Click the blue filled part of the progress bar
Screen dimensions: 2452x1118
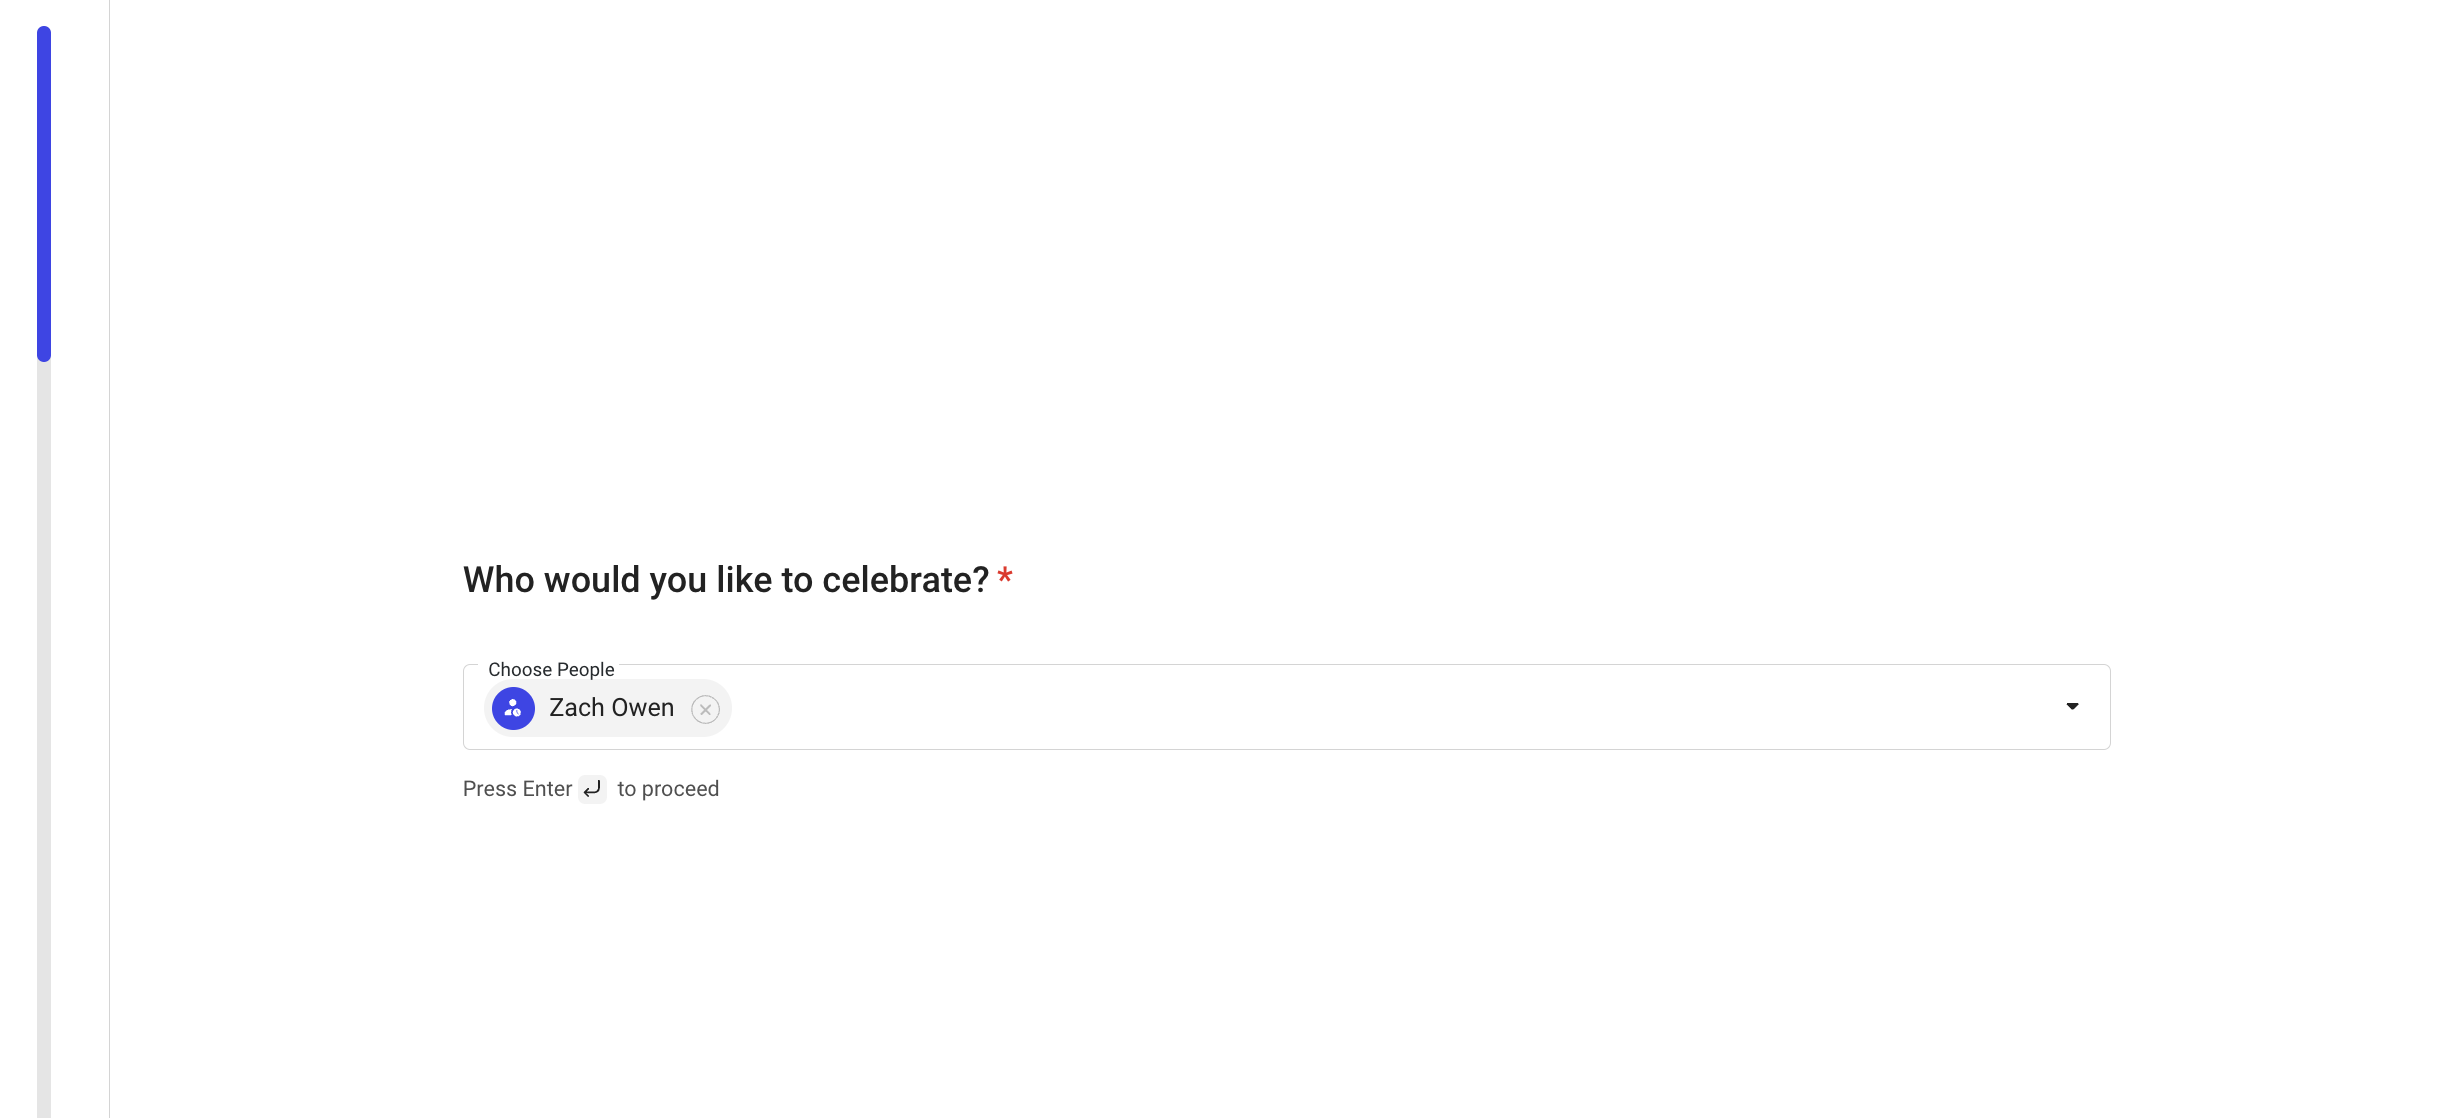point(44,194)
